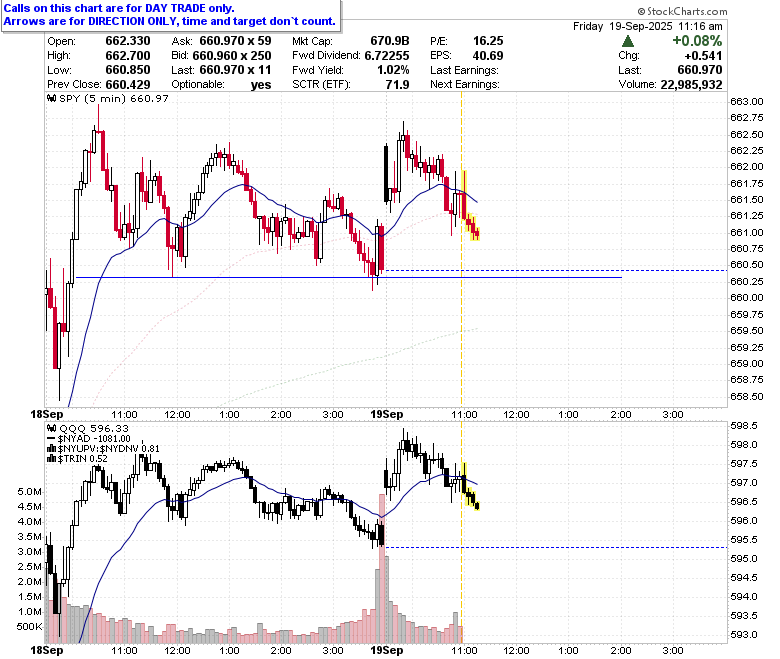Click the 663.00 price axis label
Image resolution: width=780 pixels, height=659 pixels.
pos(746,101)
